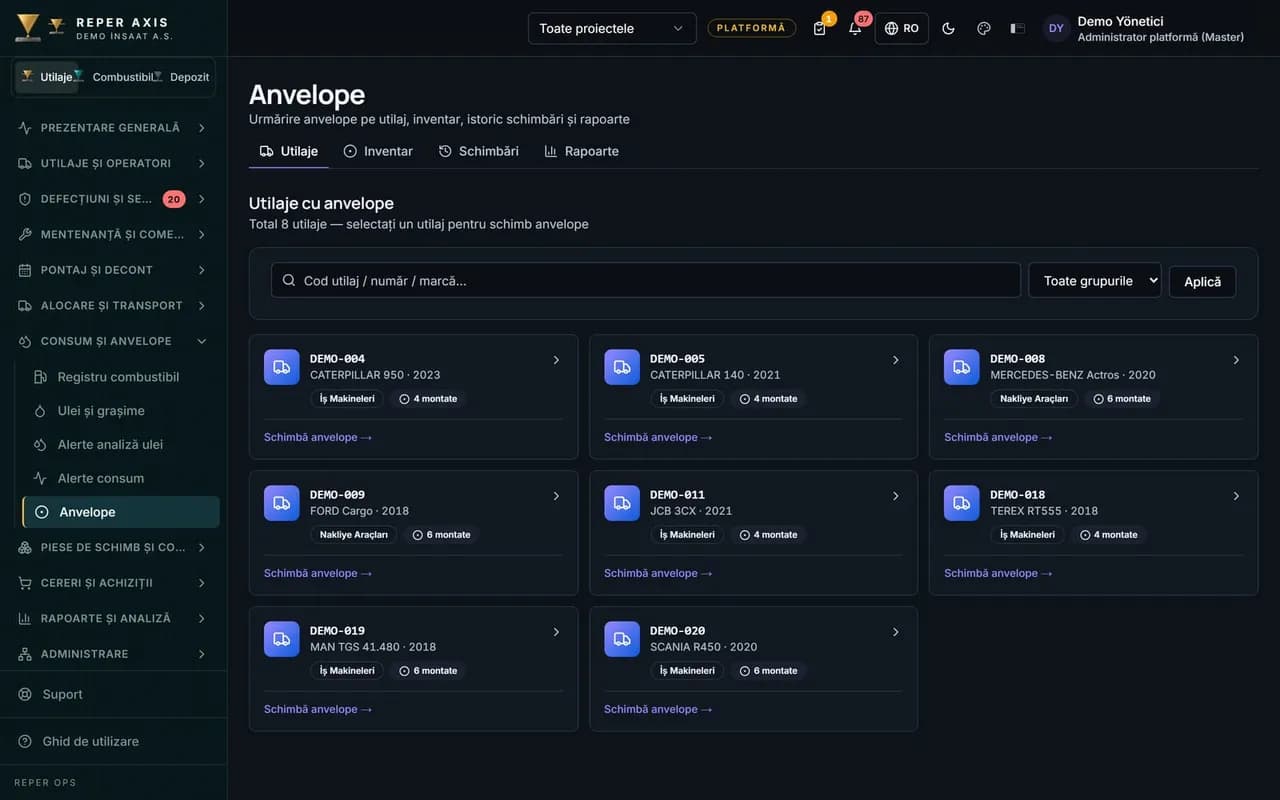Expand the Pontaj și decont section
The height and width of the screenshot is (800, 1280).
click(114, 270)
